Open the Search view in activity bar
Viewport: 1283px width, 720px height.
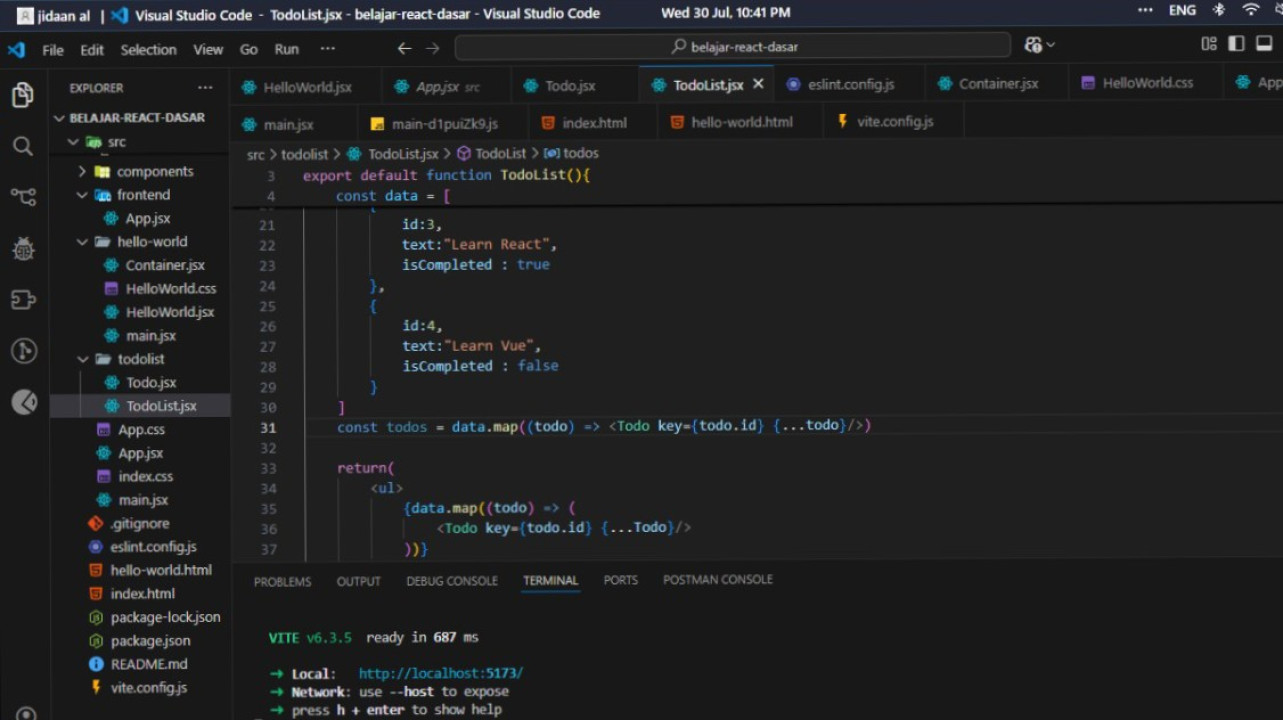tap(23, 147)
